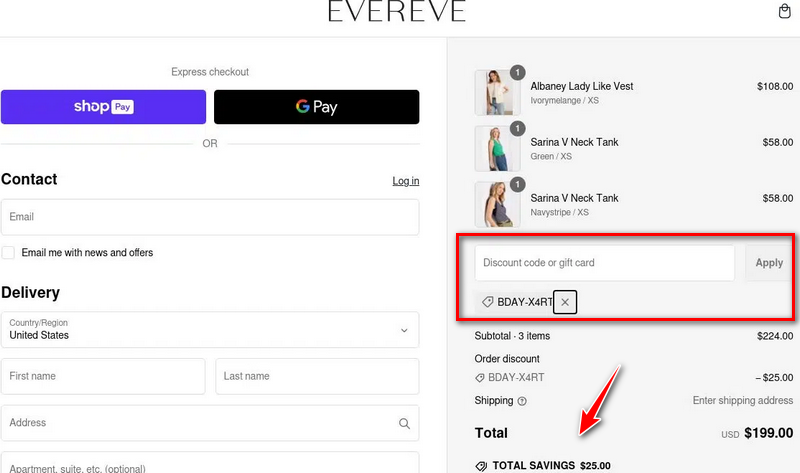The height and width of the screenshot is (473, 800).
Task: Select the Last name field
Action: pos(317,377)
